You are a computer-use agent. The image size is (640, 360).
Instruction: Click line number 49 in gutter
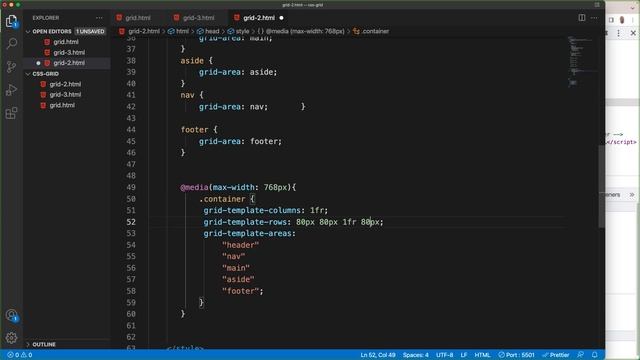click(x=131, y=187)
